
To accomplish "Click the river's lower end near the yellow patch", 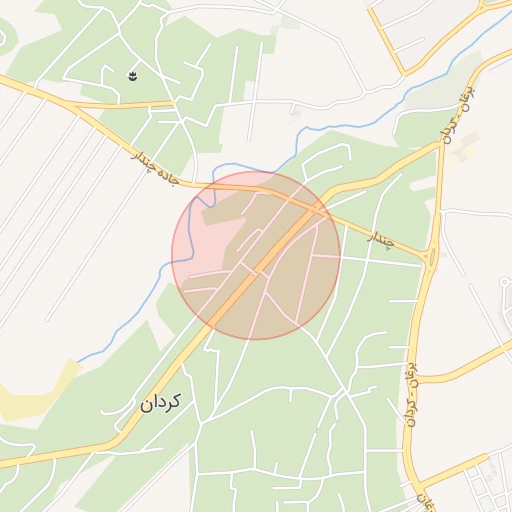I will click(82, 361).
